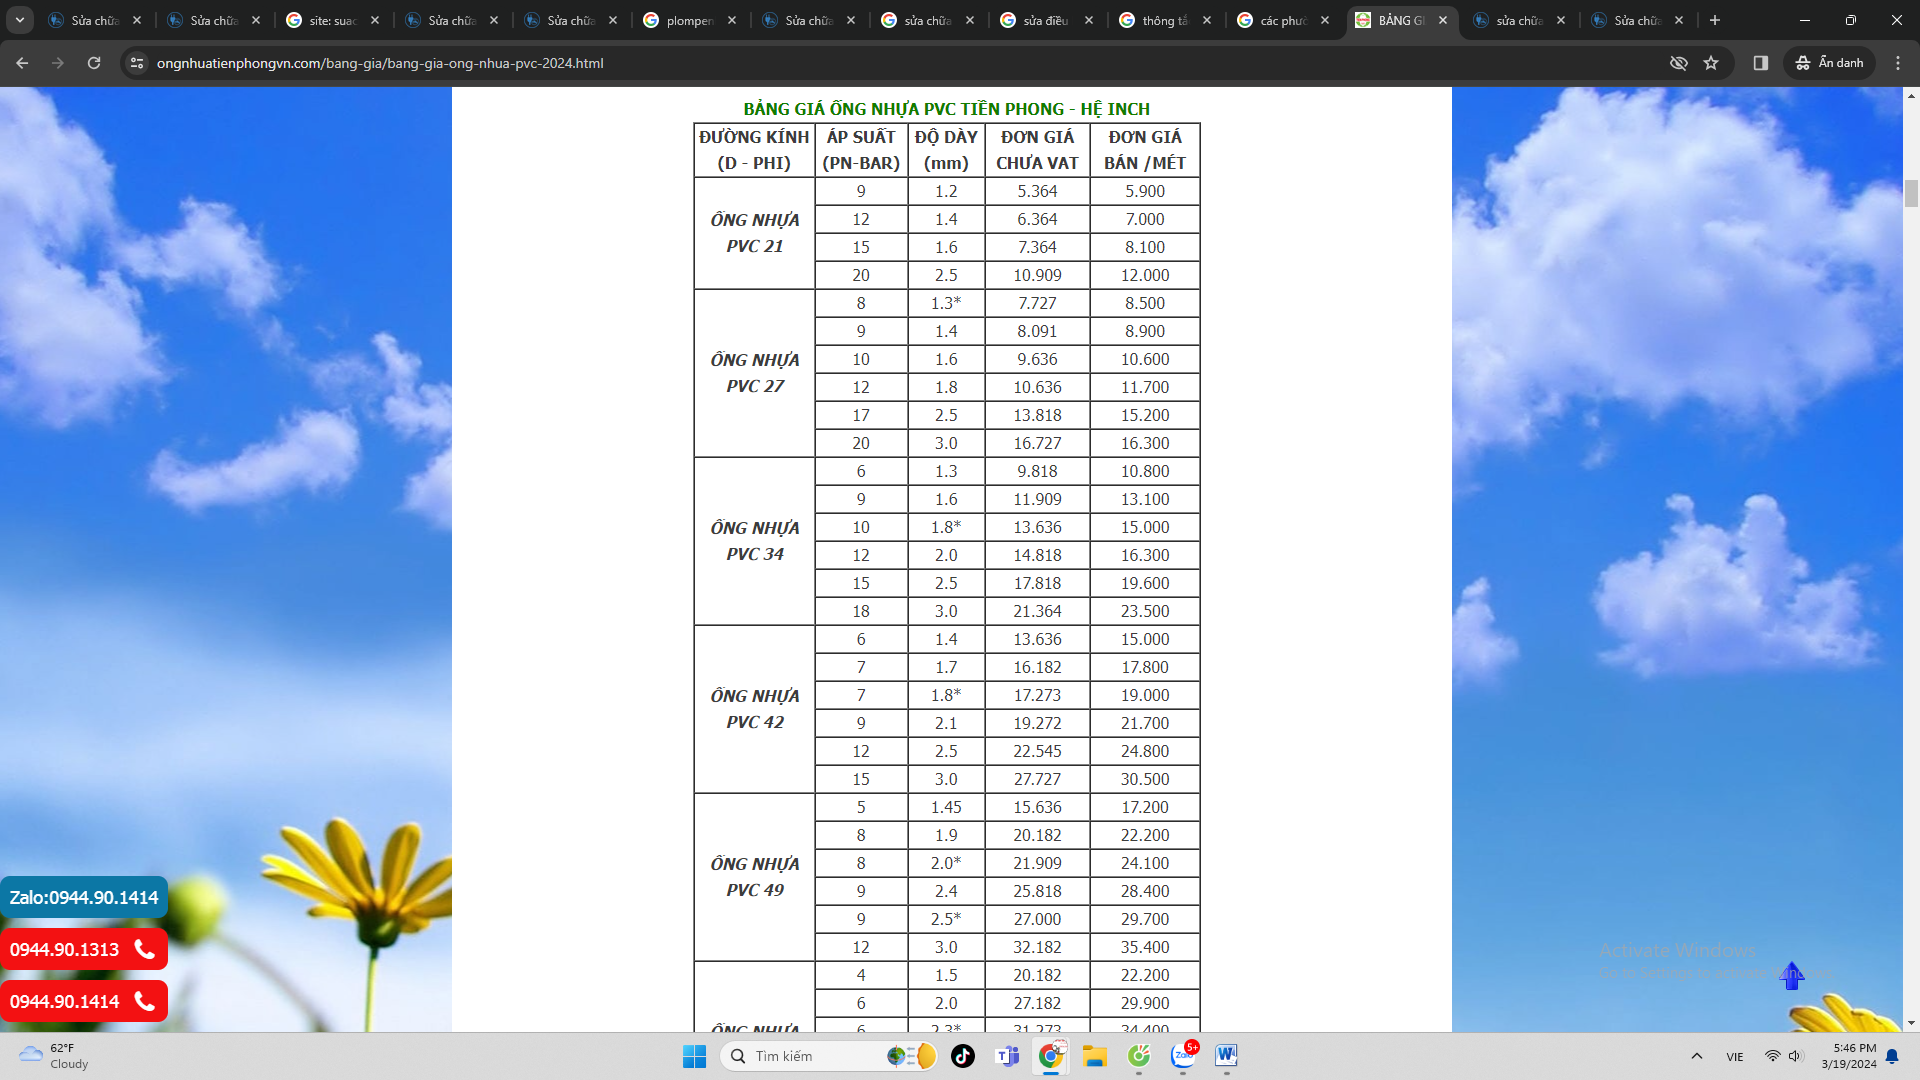Image resolution: width=1920 pixels, height=1080 pixels.
Task: Select the 'ỐNG NHỰA PVC 21' row group cell
Action: pyautogui.click(x=755, y=233)
